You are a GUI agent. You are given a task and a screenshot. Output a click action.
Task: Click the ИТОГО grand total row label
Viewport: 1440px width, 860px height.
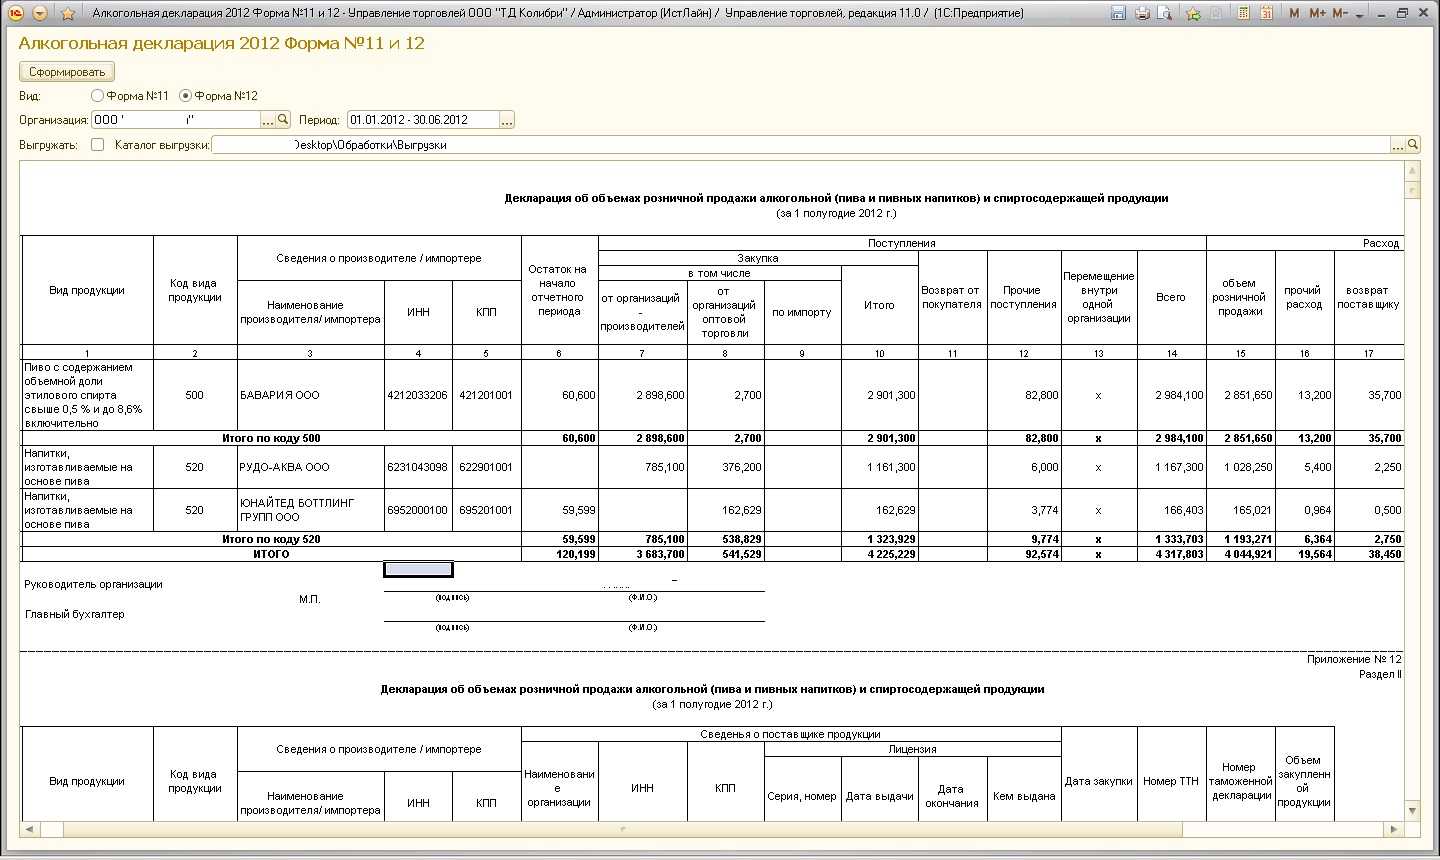(271, 554)
